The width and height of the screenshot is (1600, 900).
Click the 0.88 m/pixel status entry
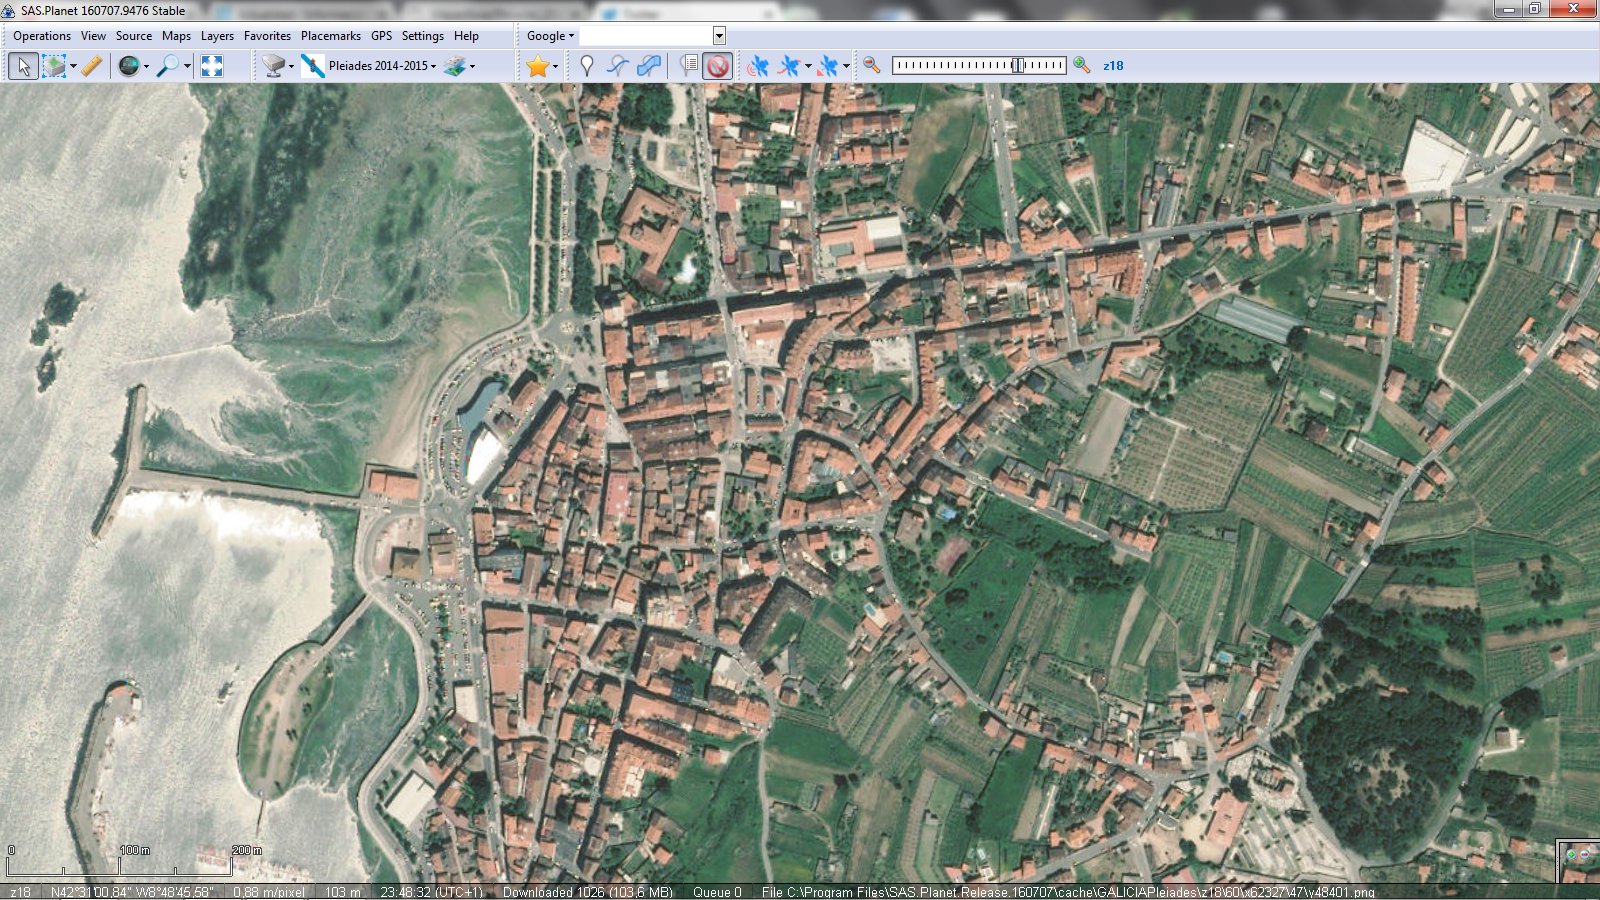(x=269, y=892)
